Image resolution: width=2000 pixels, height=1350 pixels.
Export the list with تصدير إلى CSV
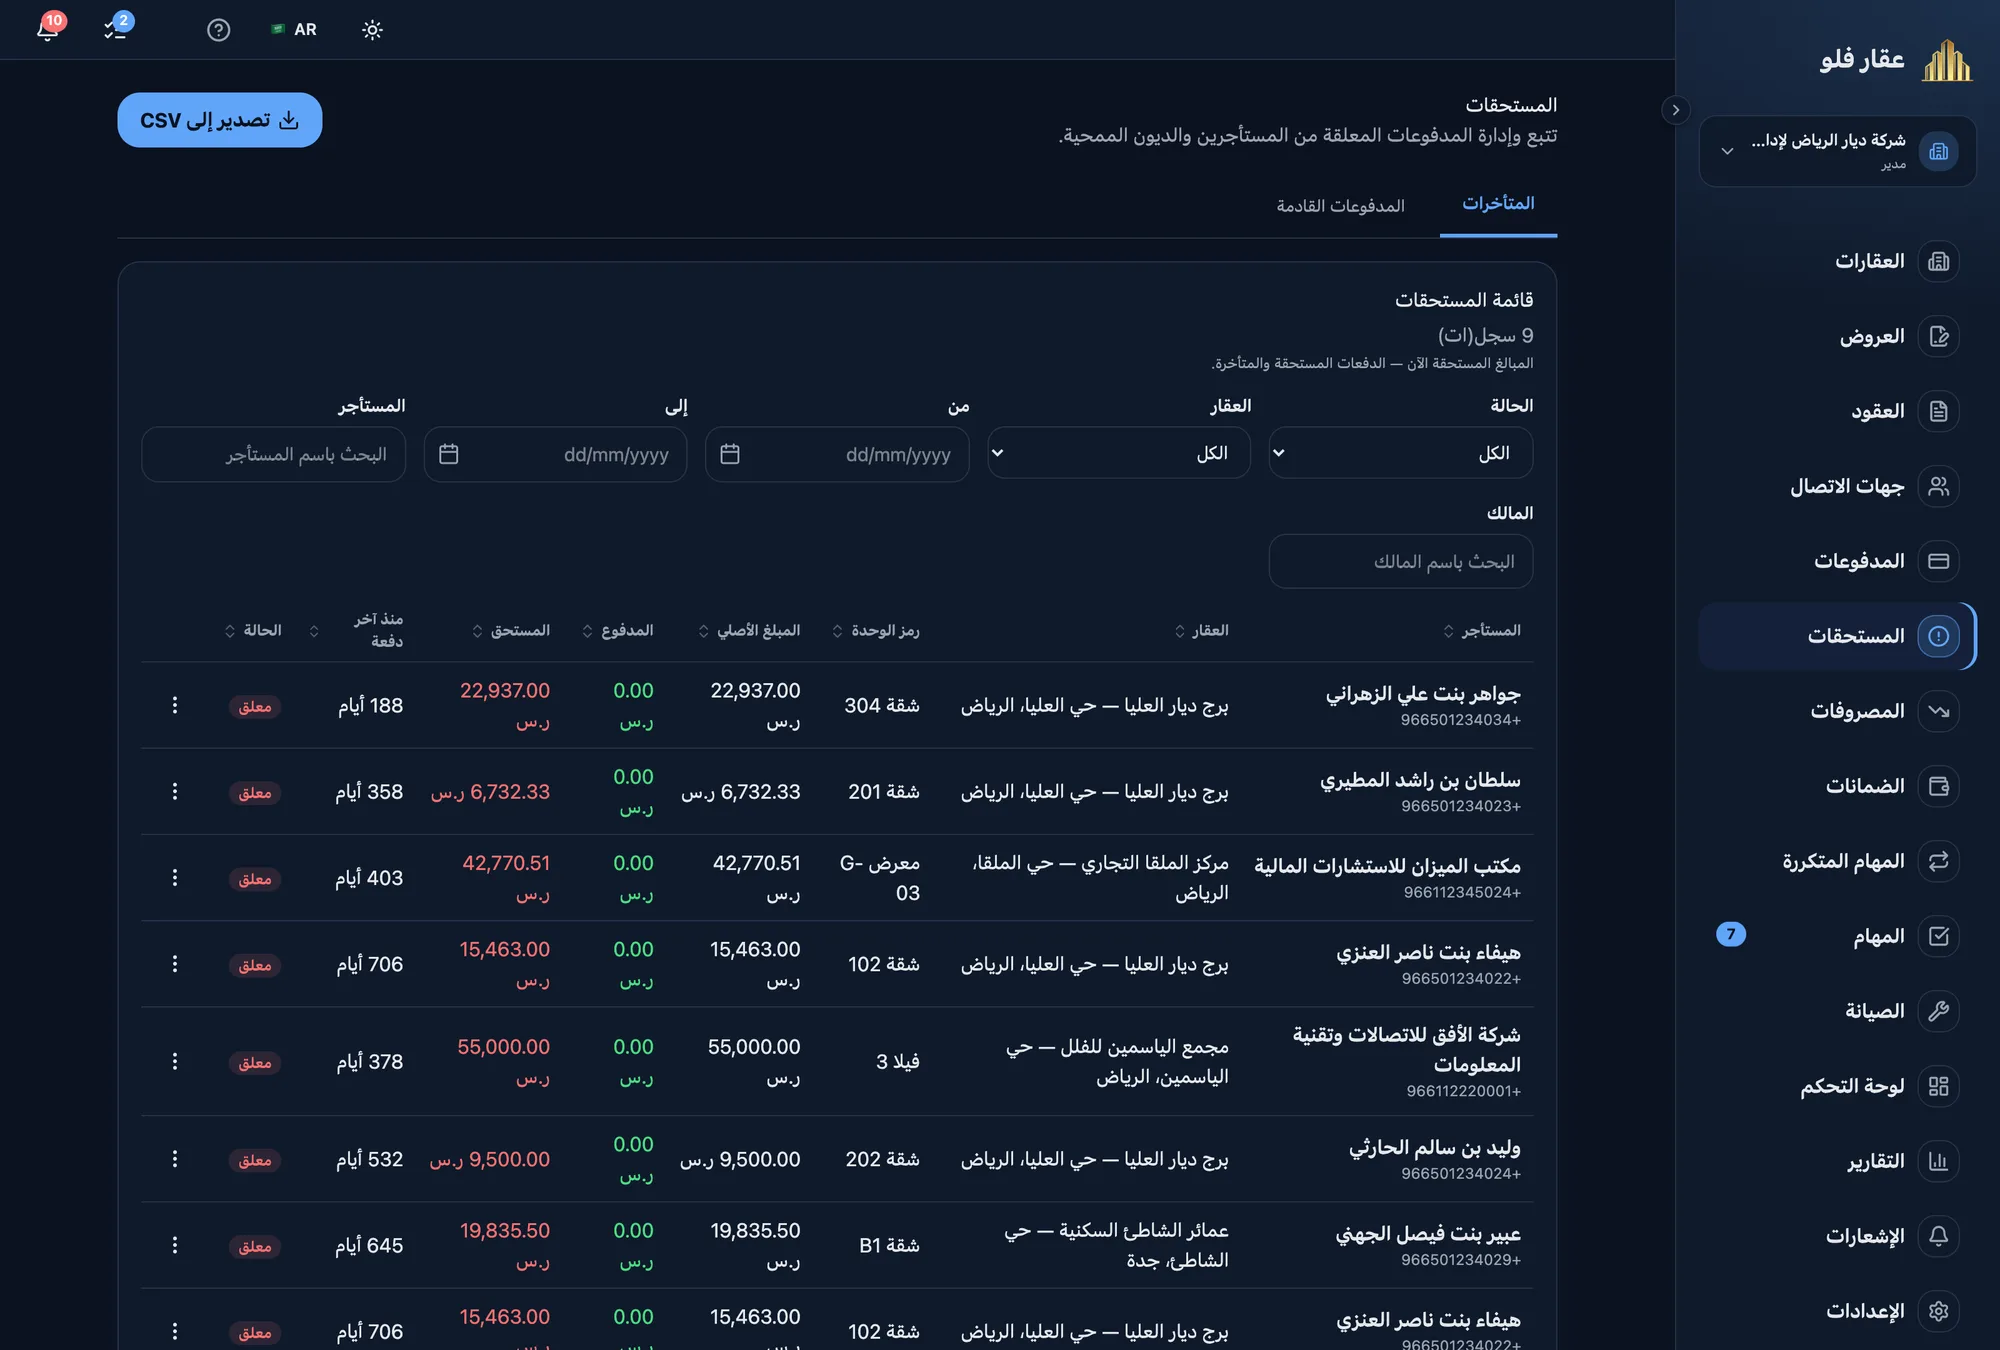(x=220, y=120)
